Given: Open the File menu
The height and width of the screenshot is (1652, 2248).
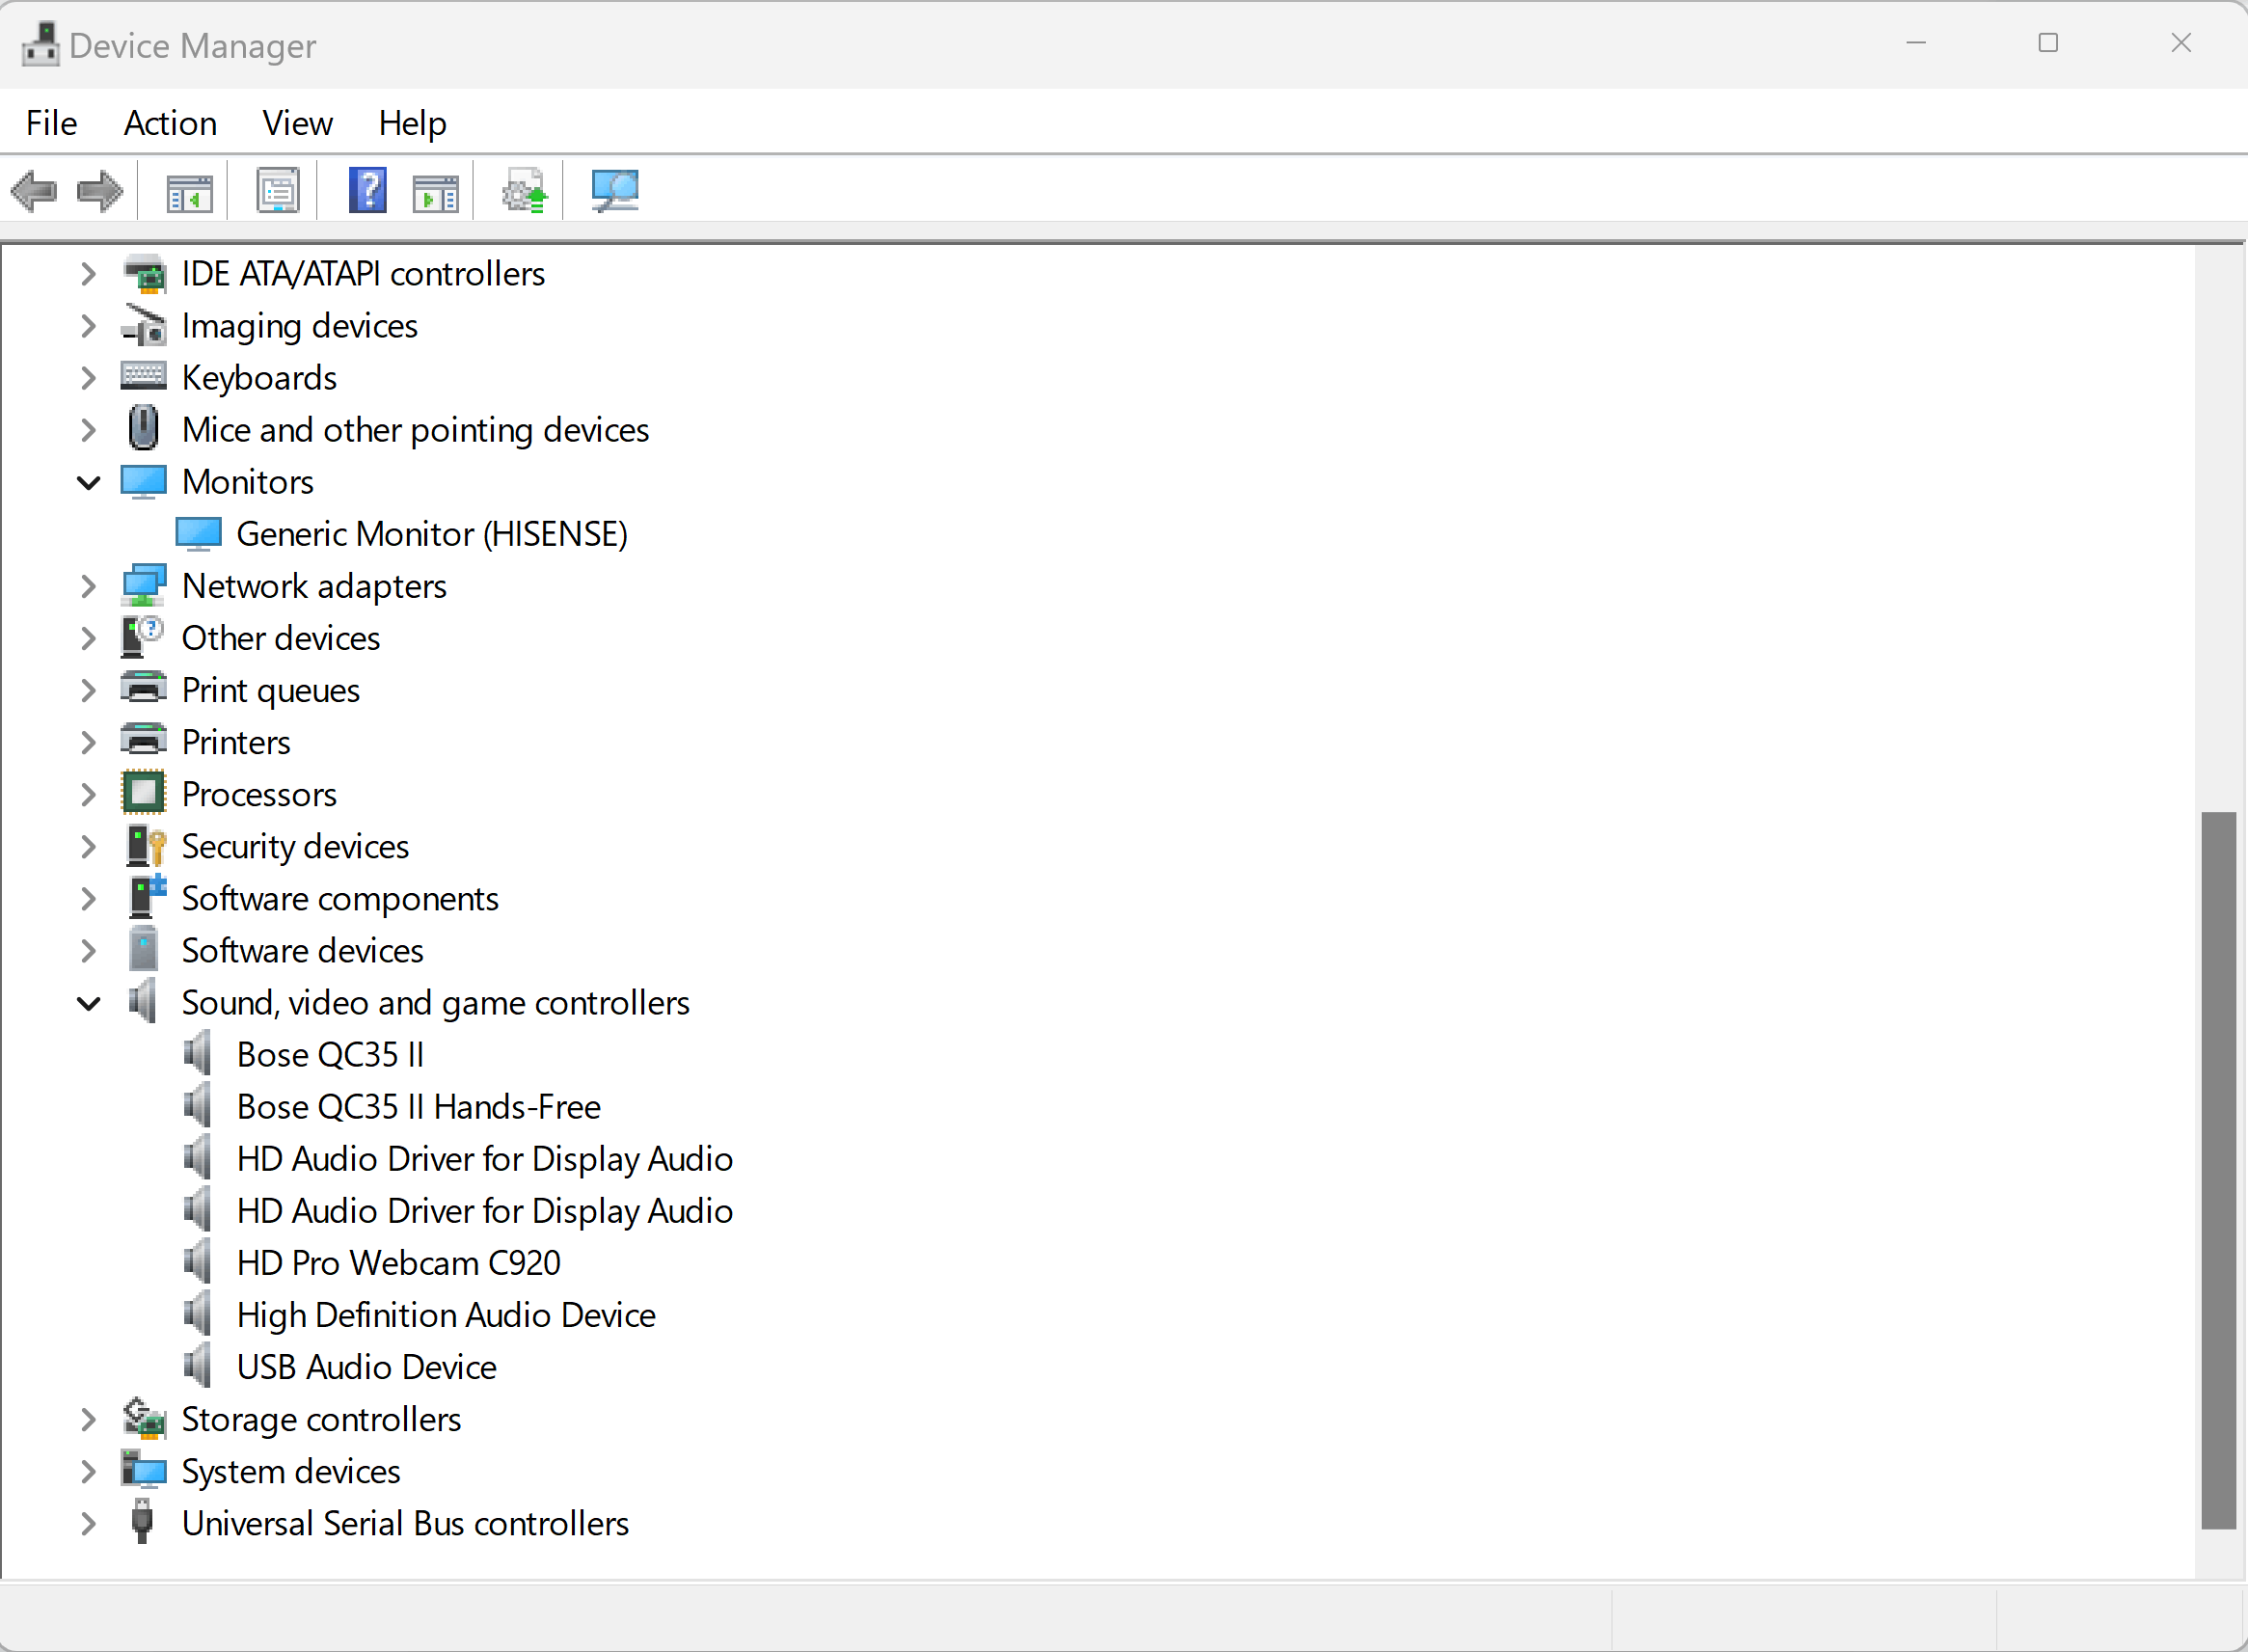Looking at the screenshot, I should (51, 122).
